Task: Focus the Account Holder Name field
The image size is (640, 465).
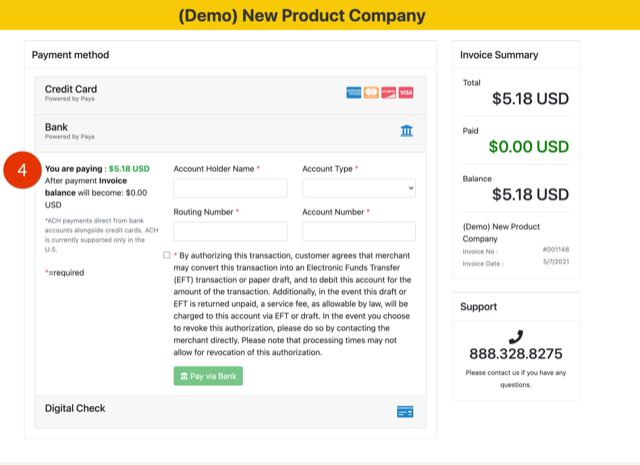Action: [230, 188]
